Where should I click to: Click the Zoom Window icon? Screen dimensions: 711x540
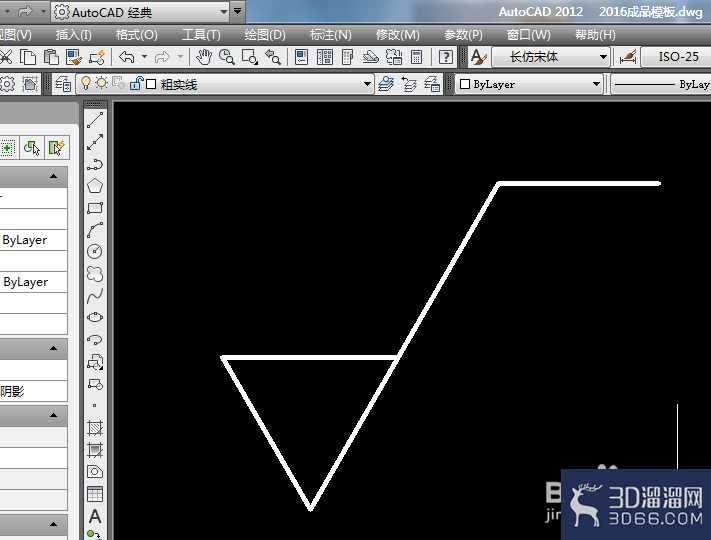tap(250, 57)
